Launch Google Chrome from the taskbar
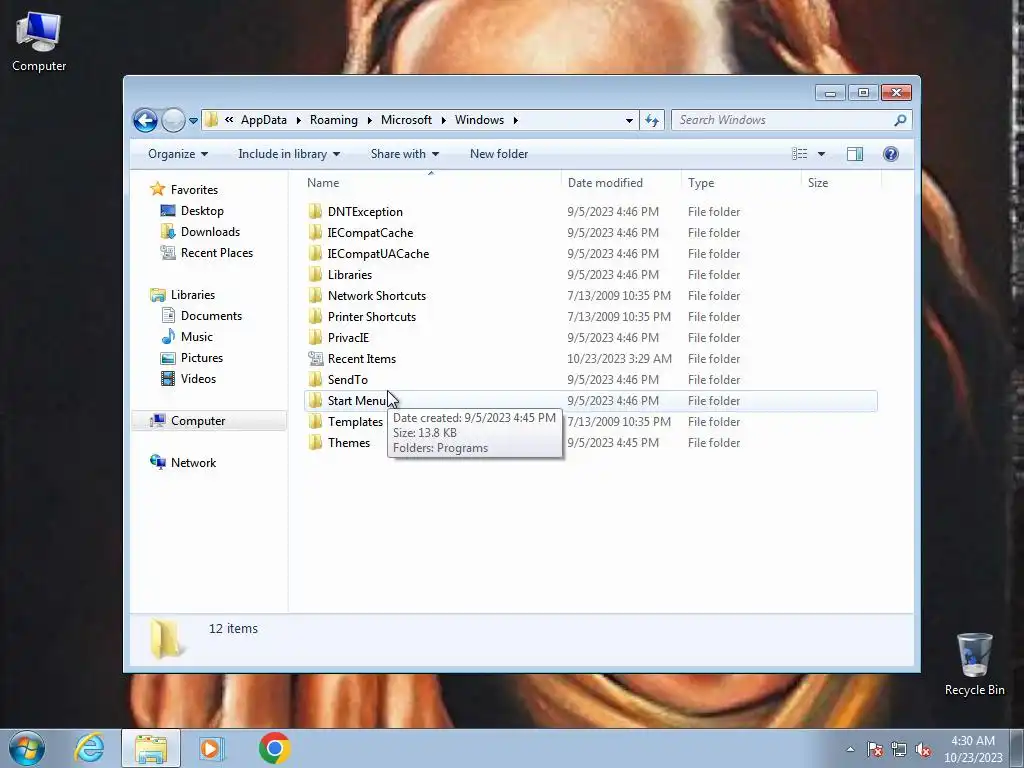This screenshot has width=1024, height=768. pos(274,748)
